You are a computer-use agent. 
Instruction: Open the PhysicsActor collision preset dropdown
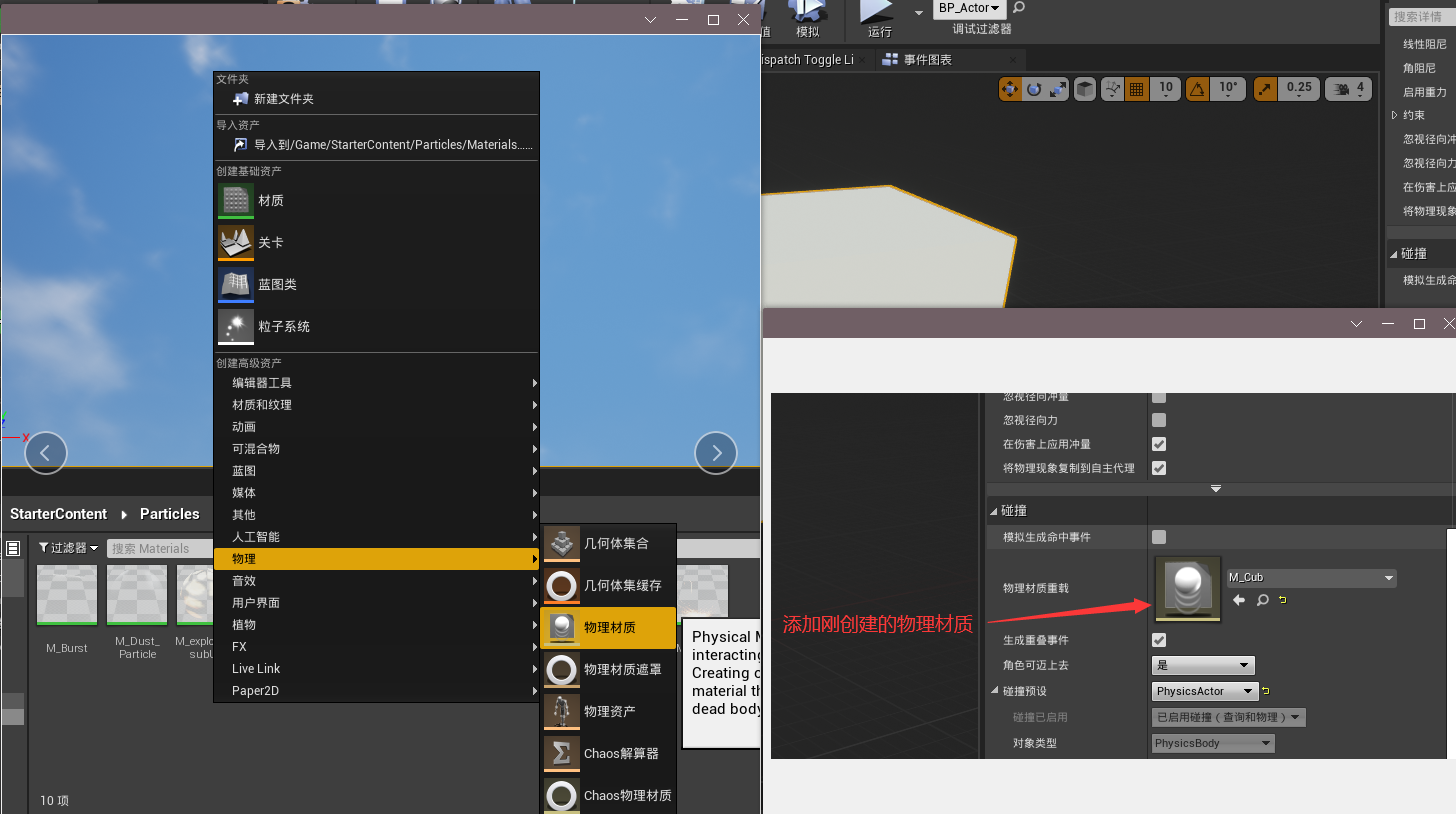point(1204,691)
